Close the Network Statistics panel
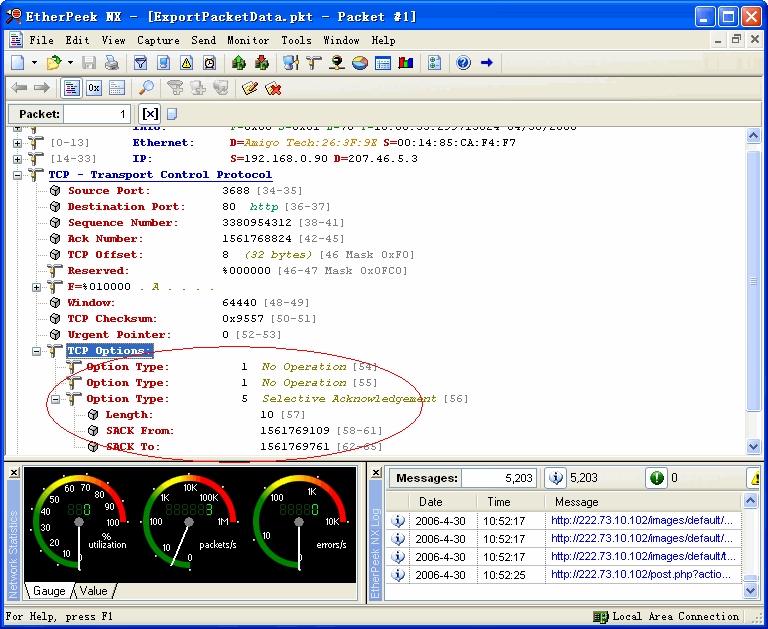This screenshot has height=629, width=768. coord(14,473)
